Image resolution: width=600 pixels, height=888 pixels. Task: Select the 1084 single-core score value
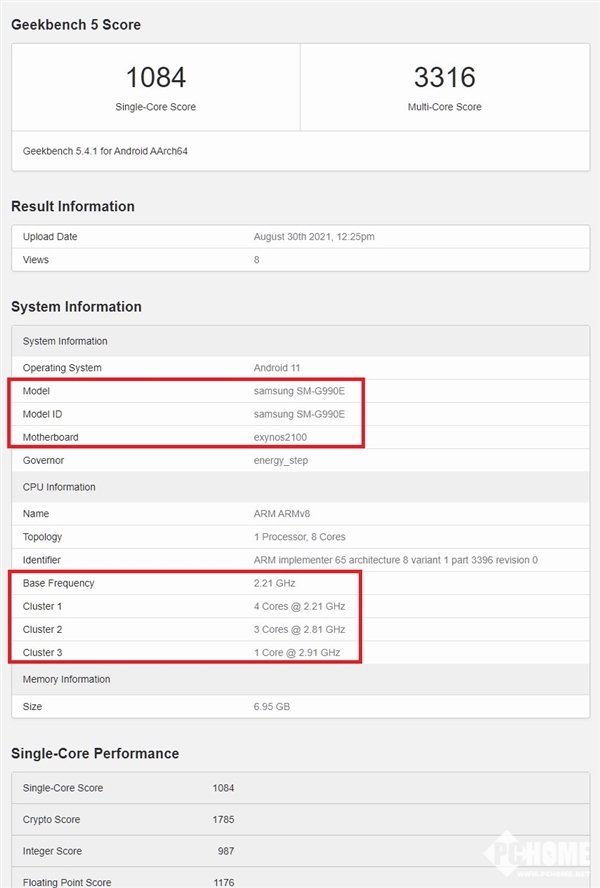pyautogui.click(x=155, y=77)
